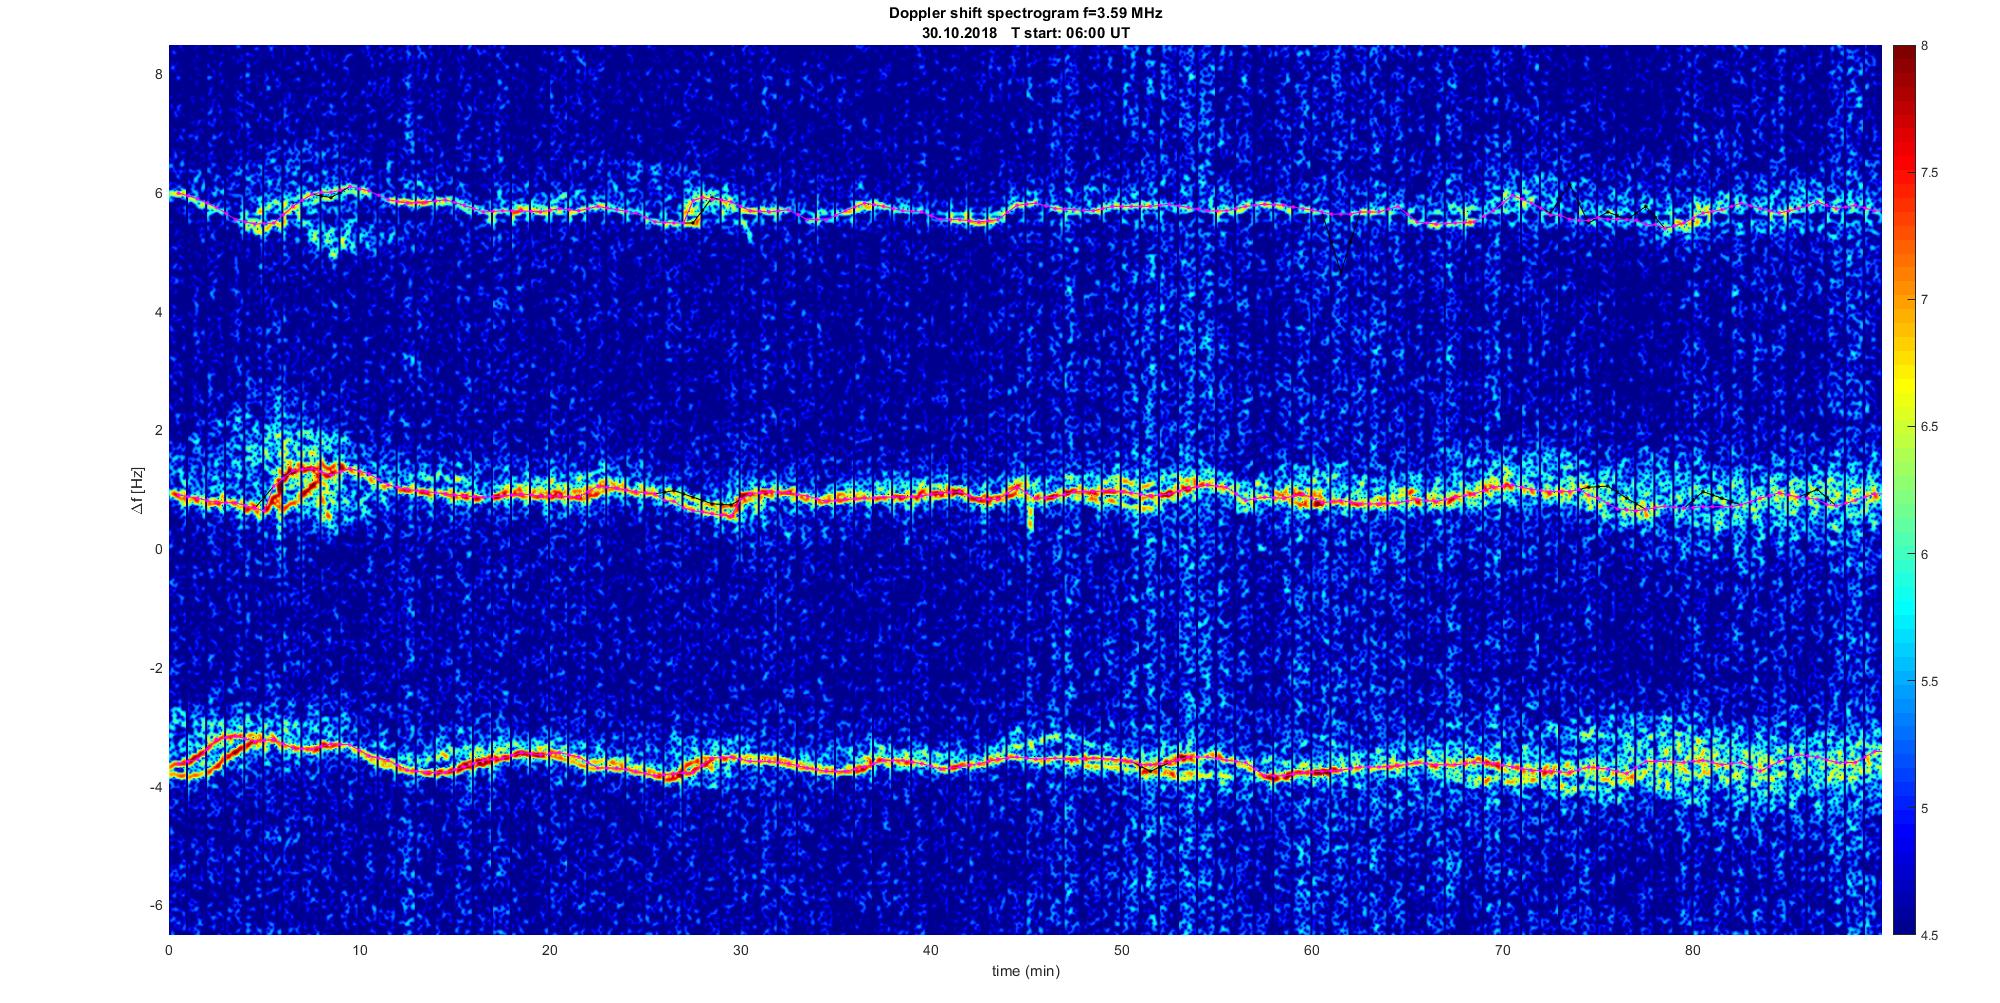Click the colorbar tick label '5.5'
The width and height of the screenshot is (2000, 1003).
coord(1930,682)
